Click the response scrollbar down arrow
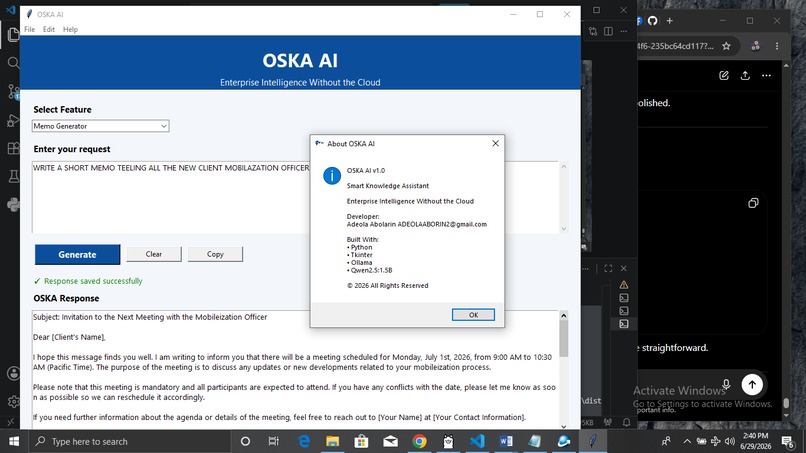 [563, 426]
